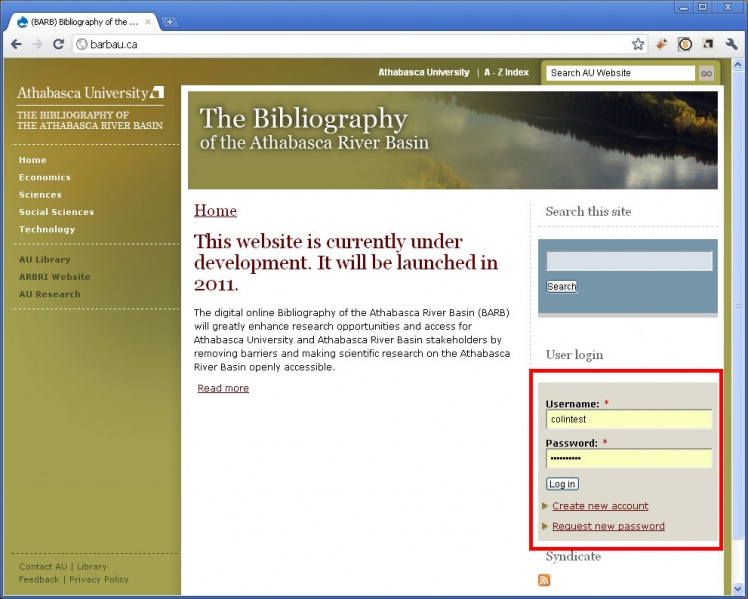Click Request new password link
This screenshot has width=748, height=599.
(x=608, y=526)
